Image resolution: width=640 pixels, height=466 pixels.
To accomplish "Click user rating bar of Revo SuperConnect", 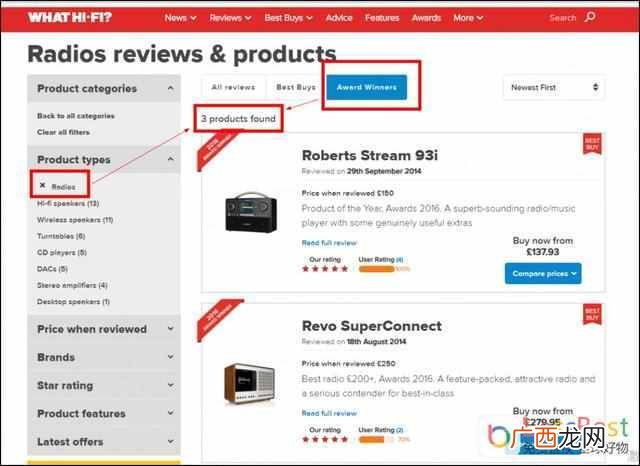I will point(384,439).
